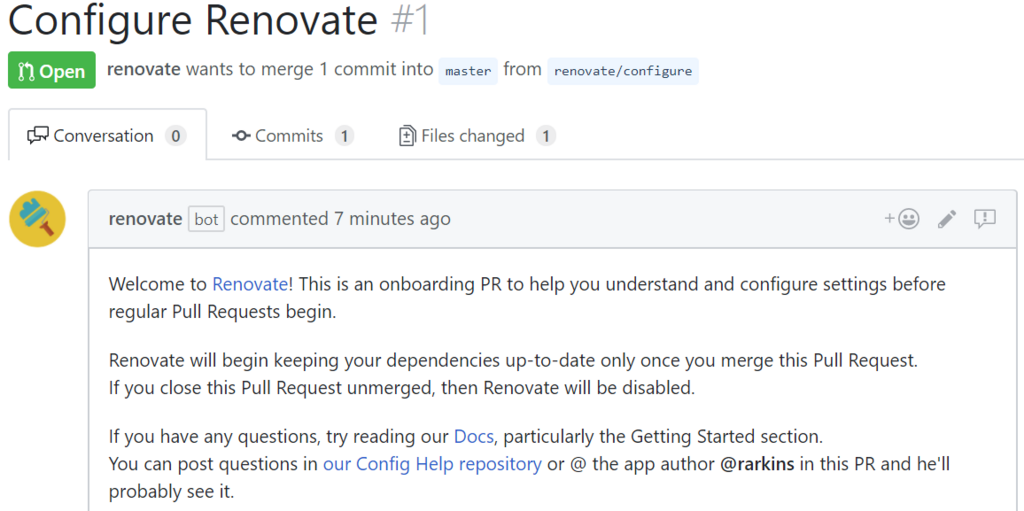The width and height of the screenshot is (1024, 511).
Task: Click the Conversation tab's 0 counter
Action: pyautogui.click(x=176, y=136)
